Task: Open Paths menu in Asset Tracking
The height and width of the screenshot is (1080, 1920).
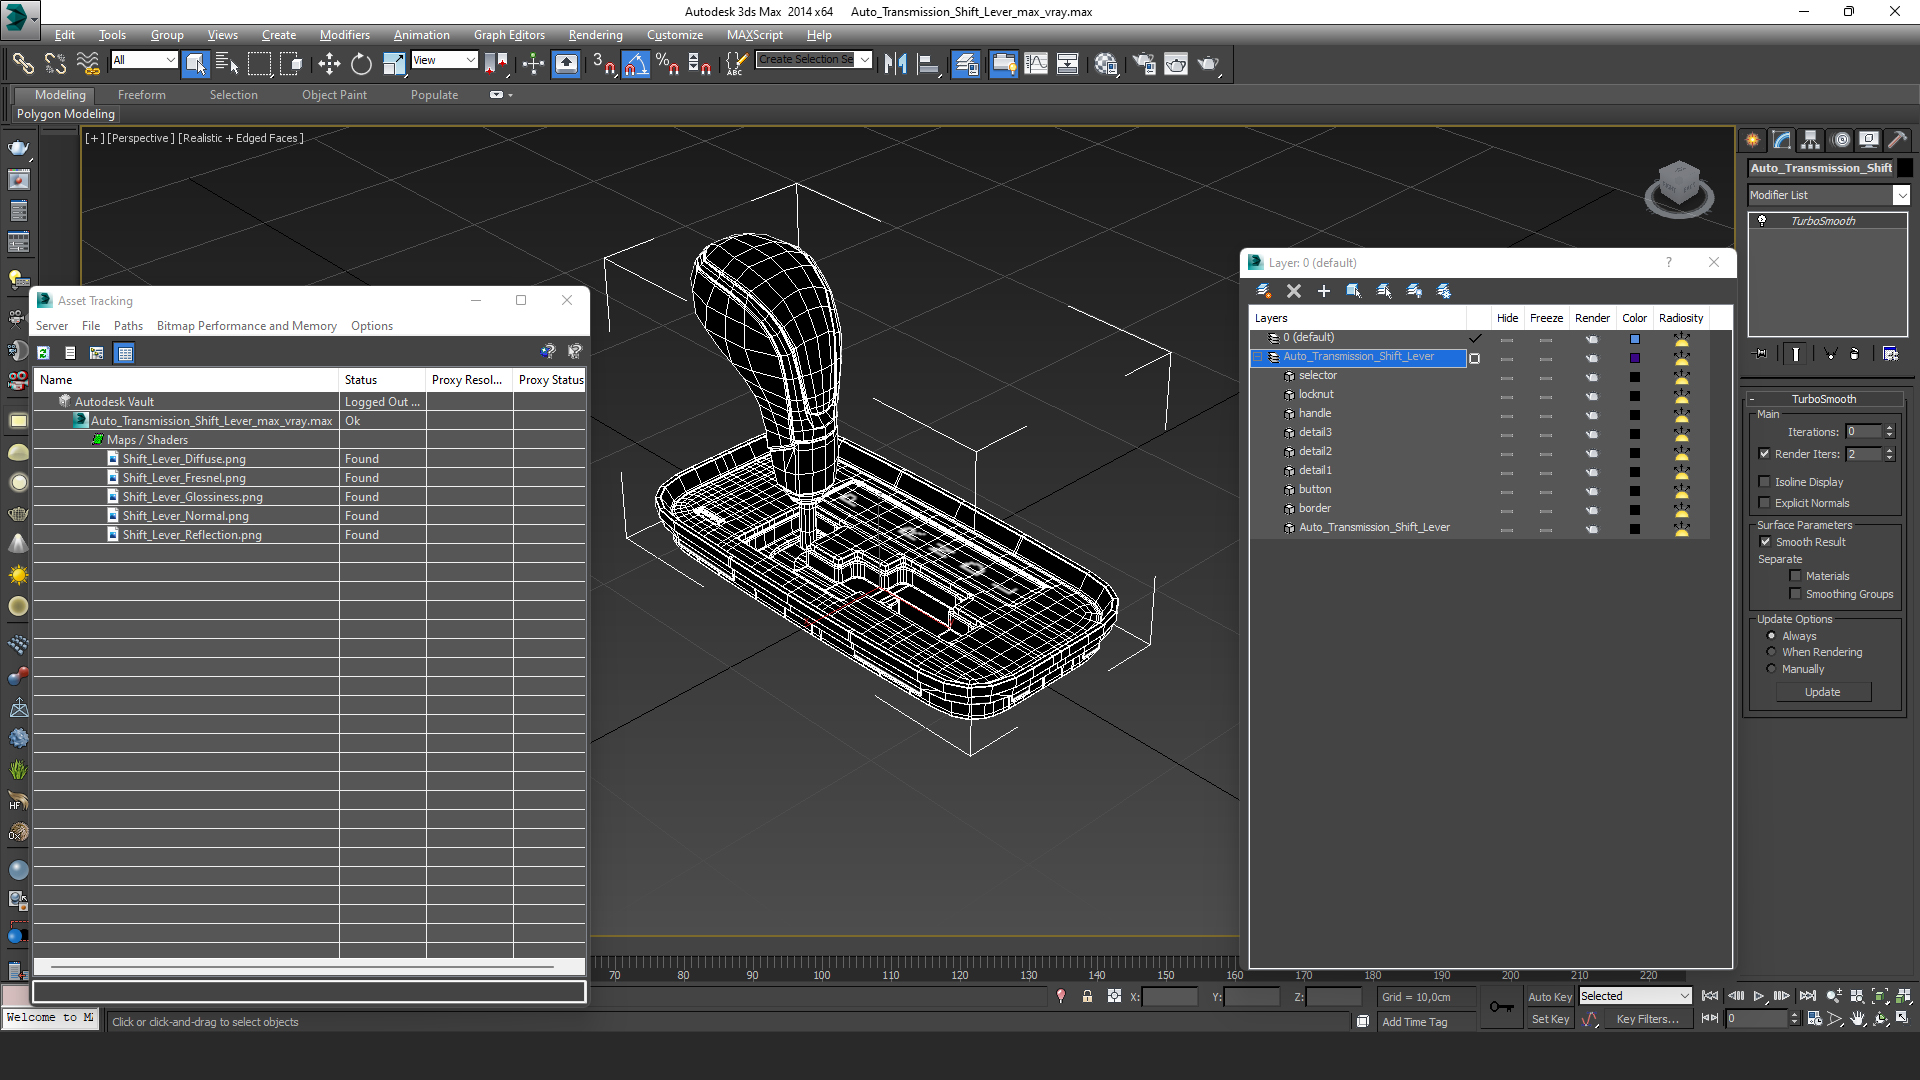Action: (128, 326)
